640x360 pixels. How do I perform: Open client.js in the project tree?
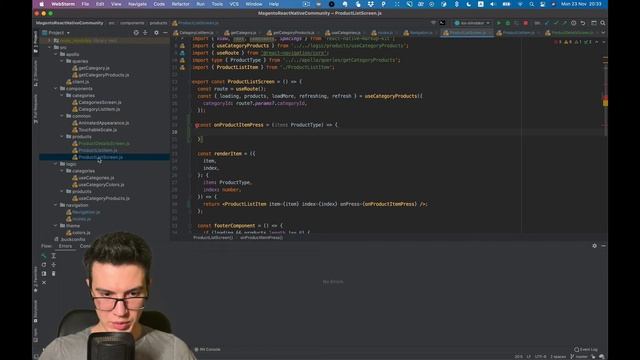(80, 82)
